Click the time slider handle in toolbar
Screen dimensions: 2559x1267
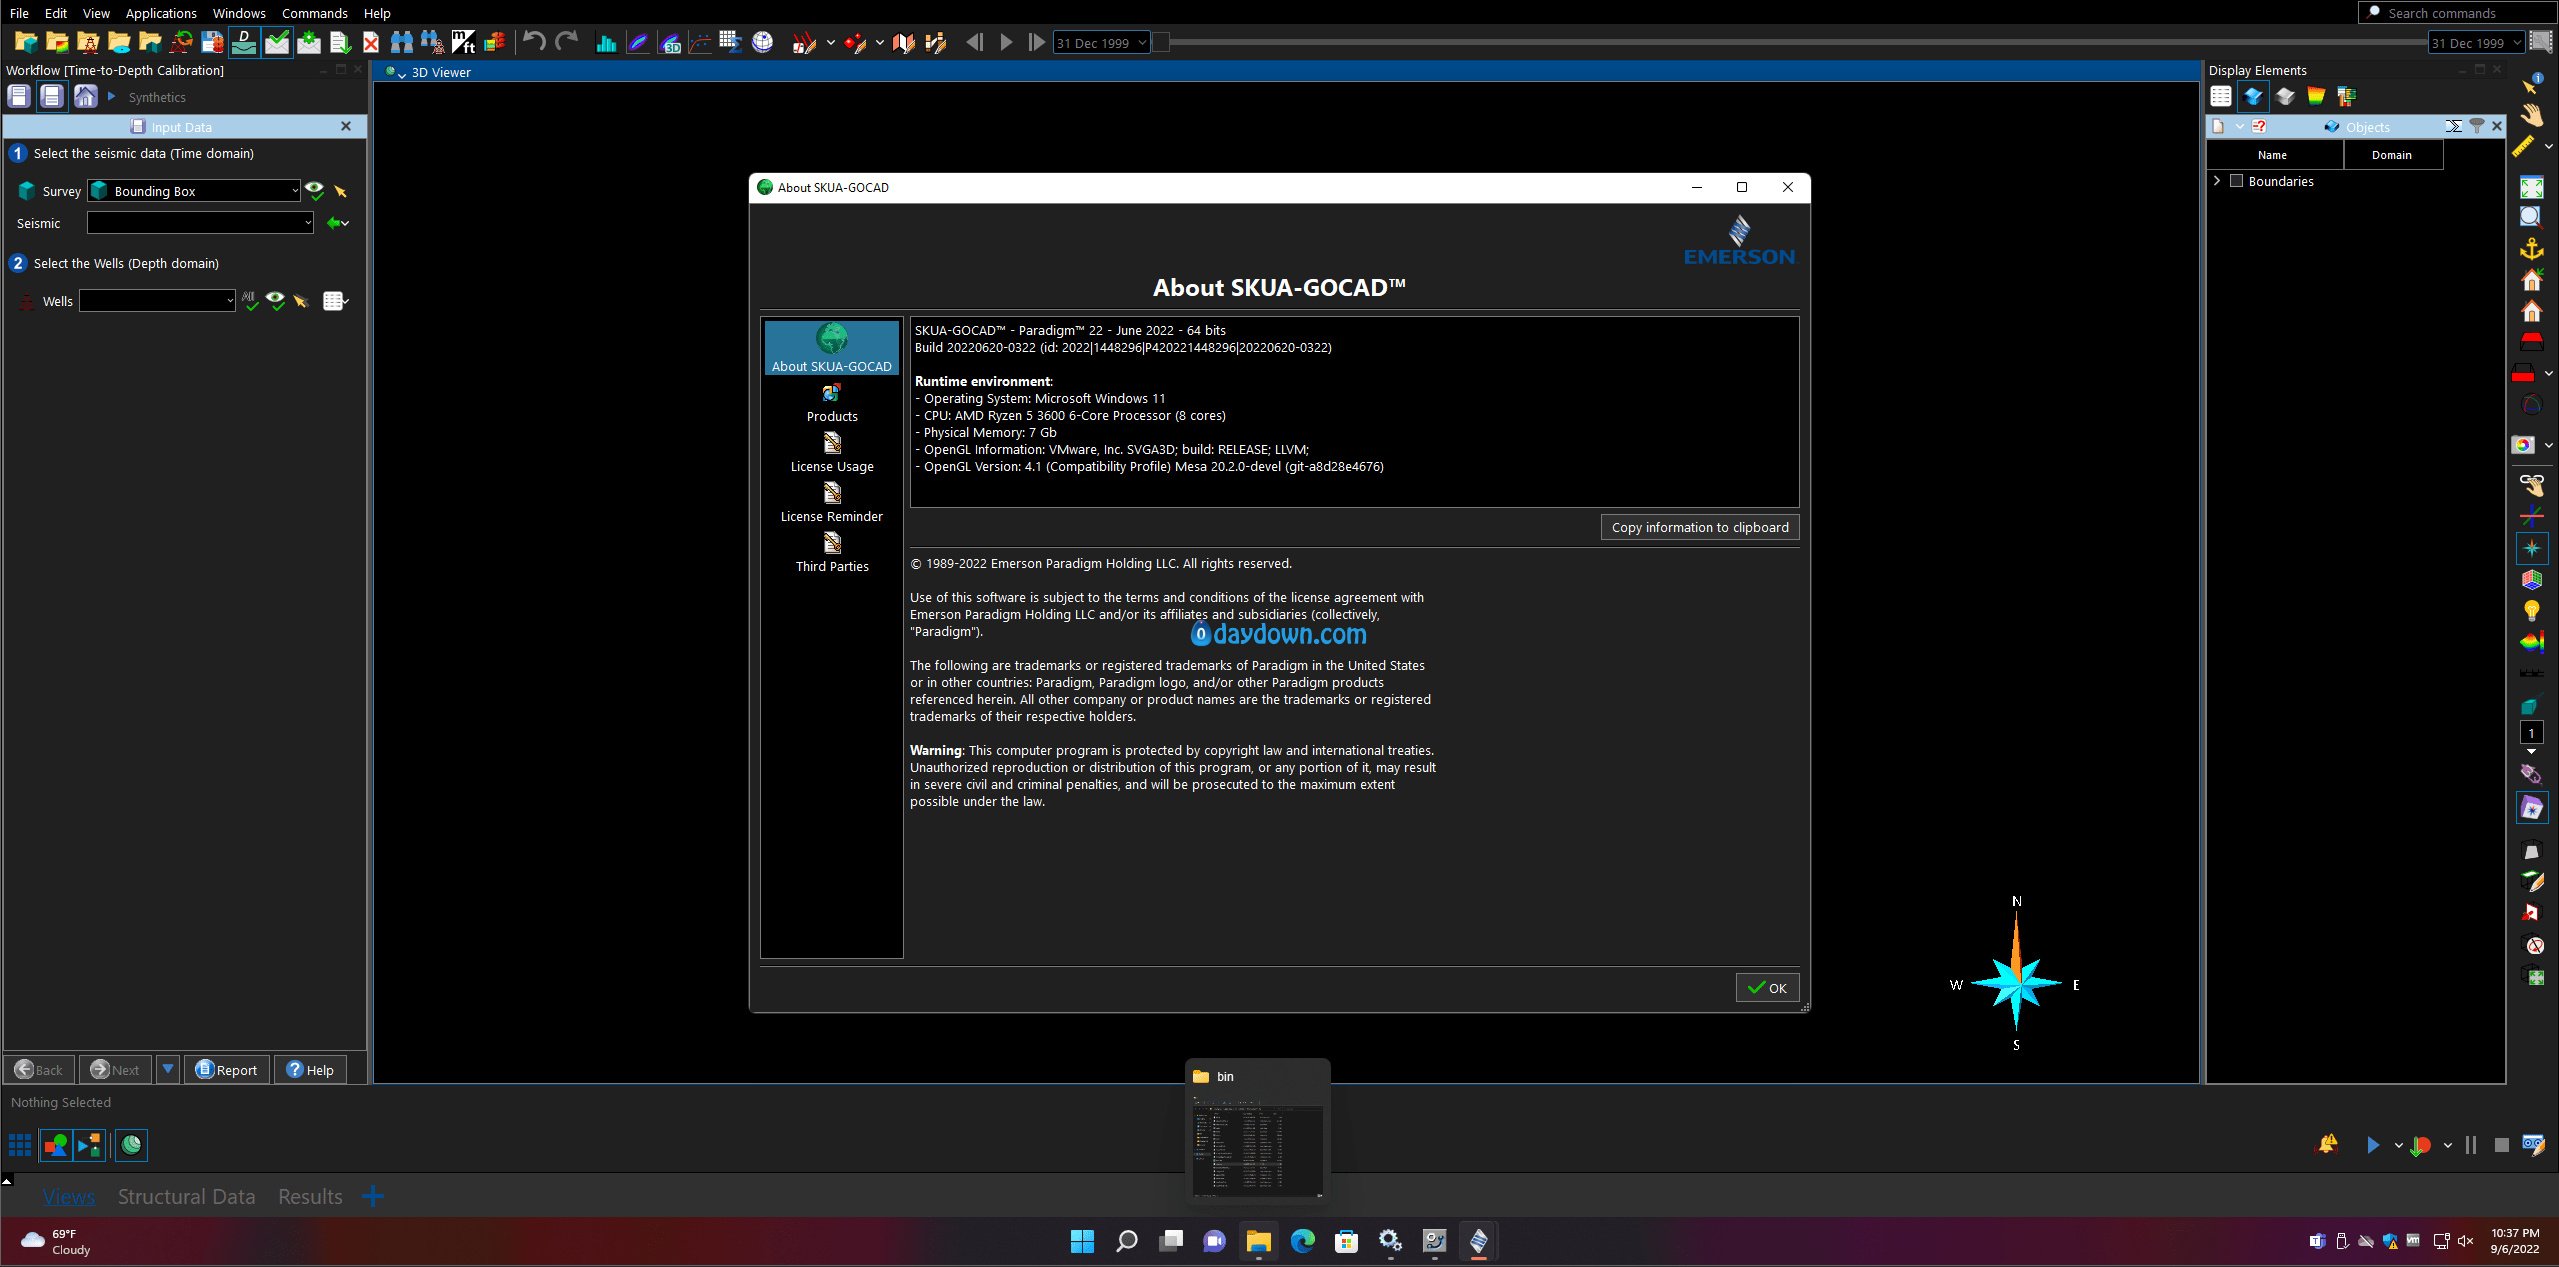[x=1161, y=43]
